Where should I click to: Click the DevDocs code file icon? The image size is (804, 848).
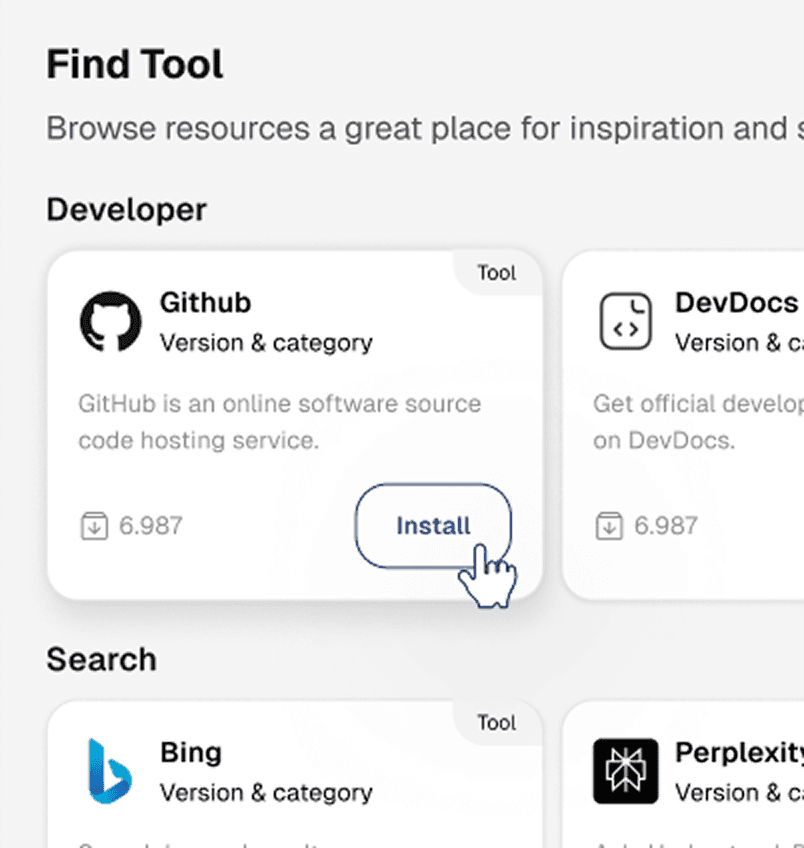626,321
